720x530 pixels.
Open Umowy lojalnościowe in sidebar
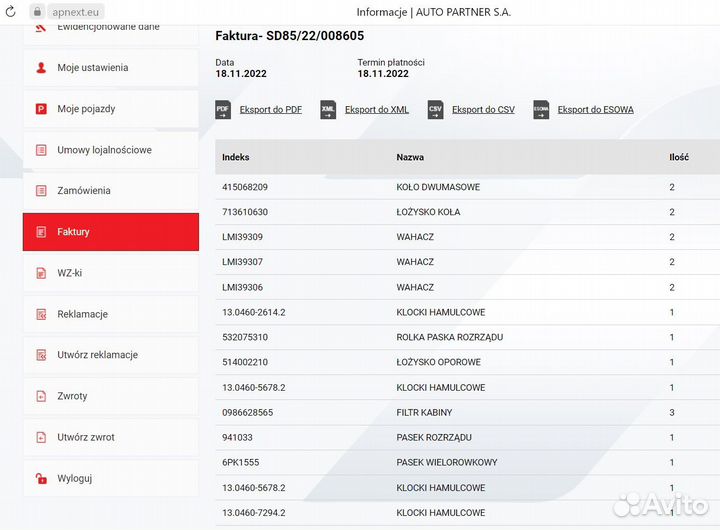pyautogui.click(x=104, y=150)
